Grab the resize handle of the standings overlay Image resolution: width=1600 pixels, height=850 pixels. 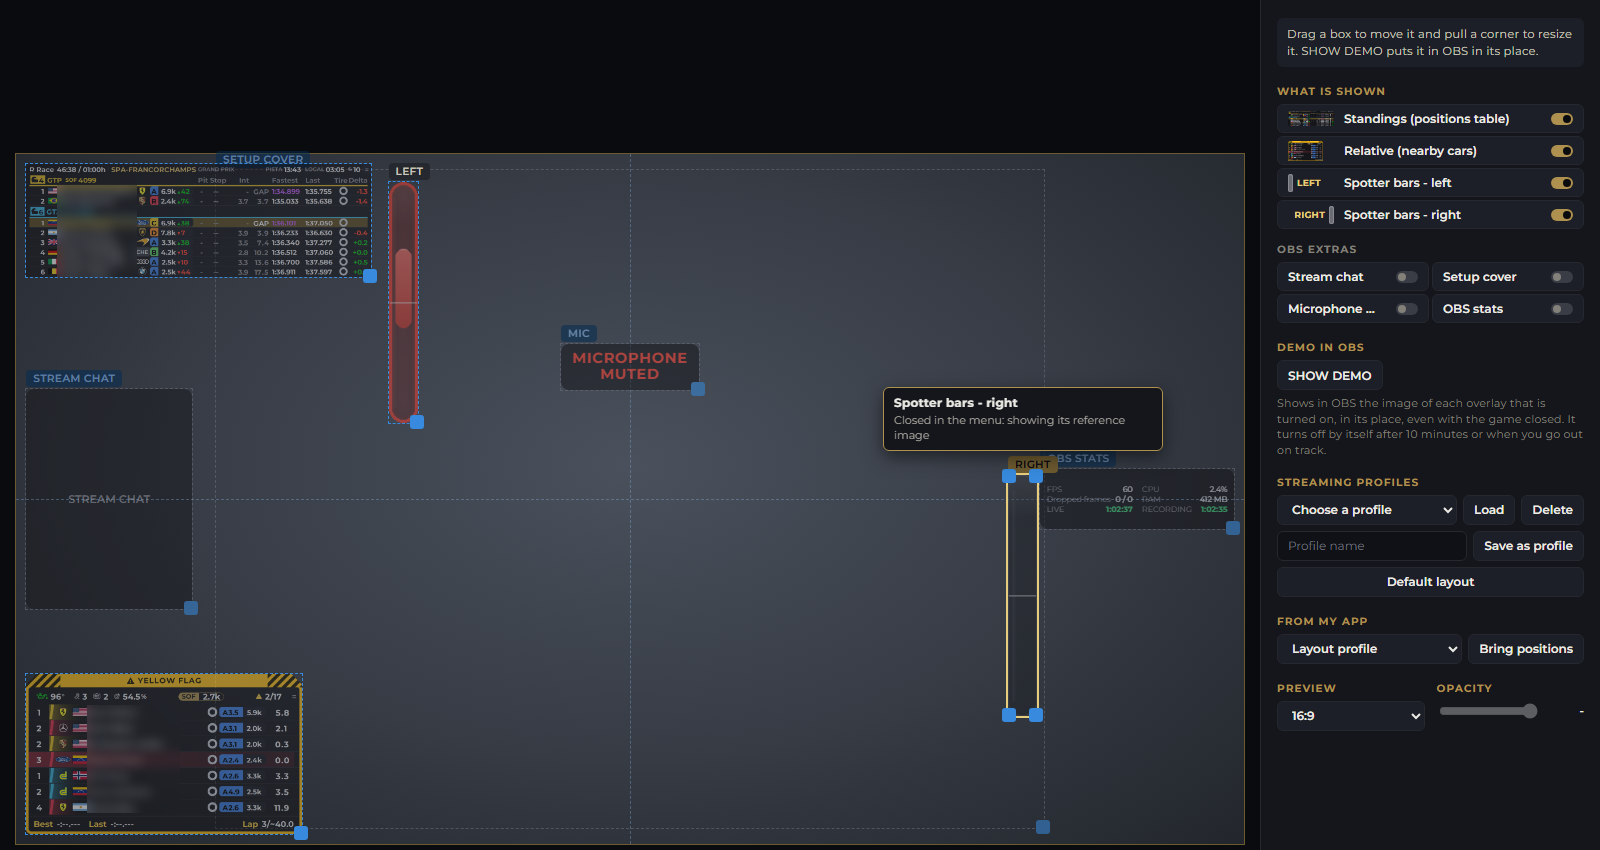pyautogui.click(x=370, y=276)
